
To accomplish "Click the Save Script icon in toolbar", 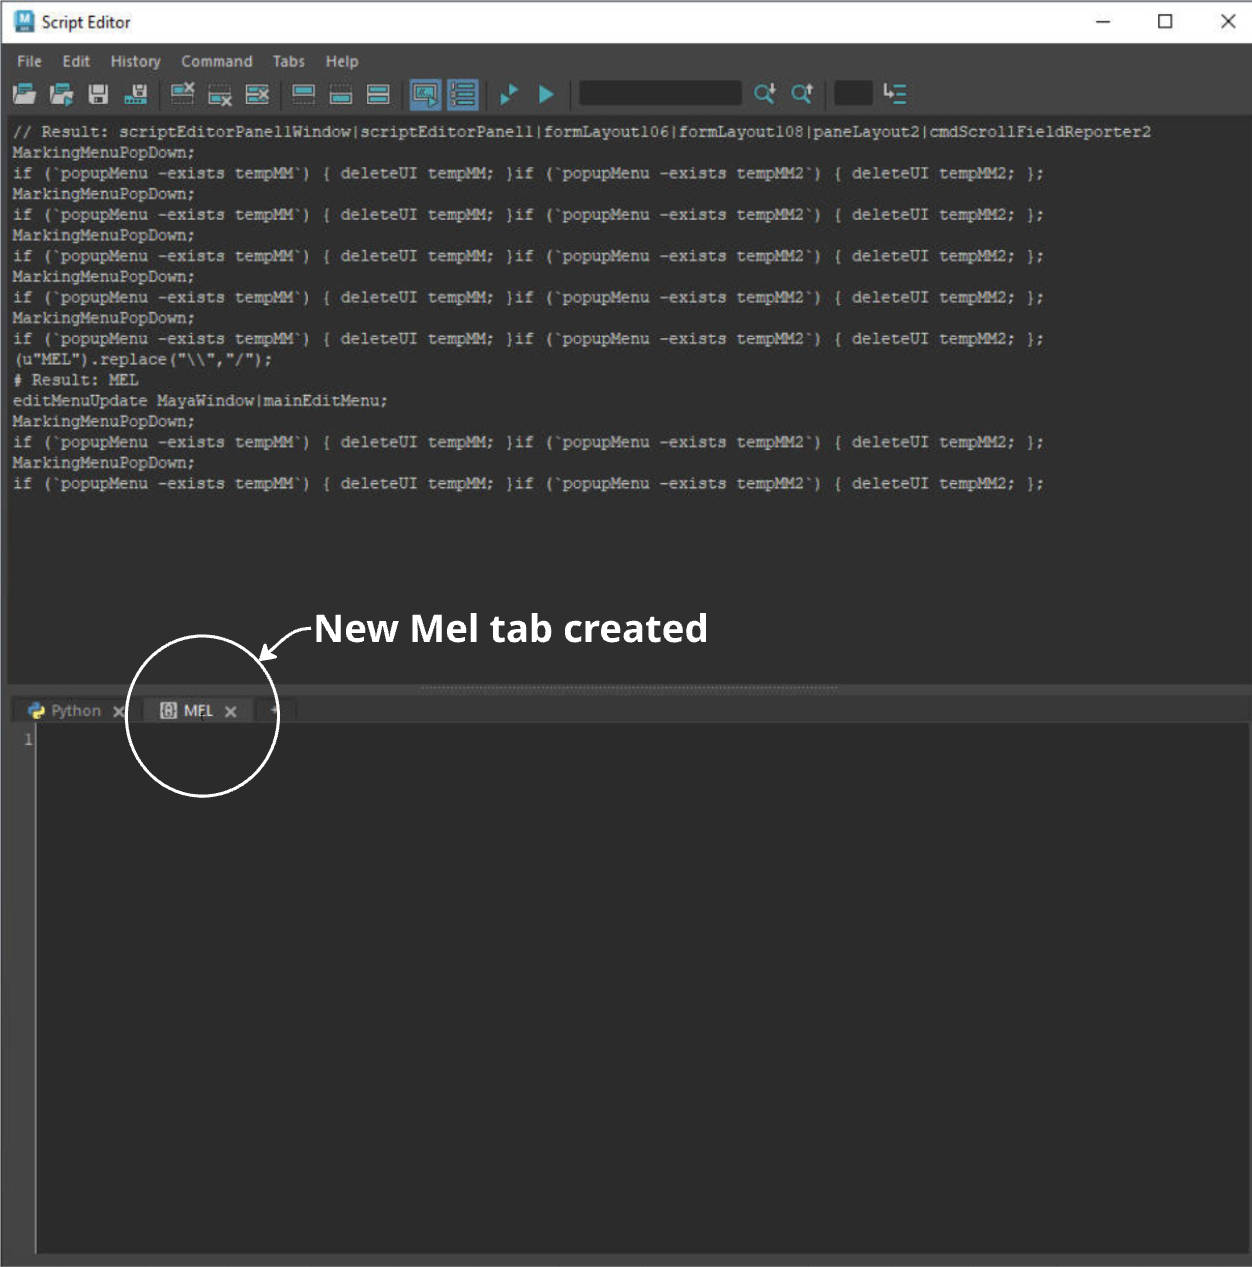I will pos(98,94).
